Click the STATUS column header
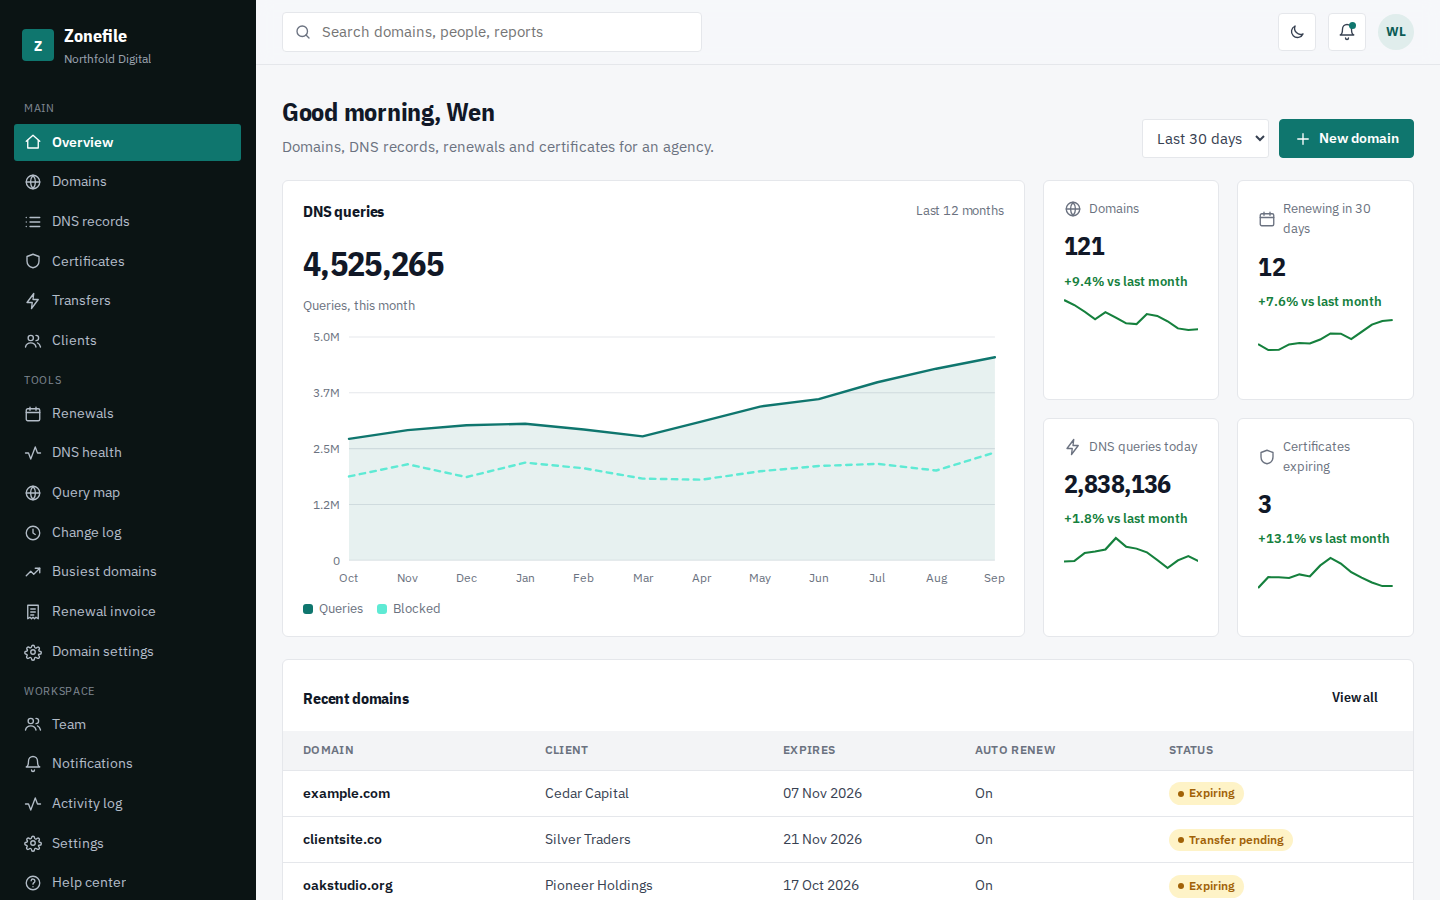 tap(1191, 750)
